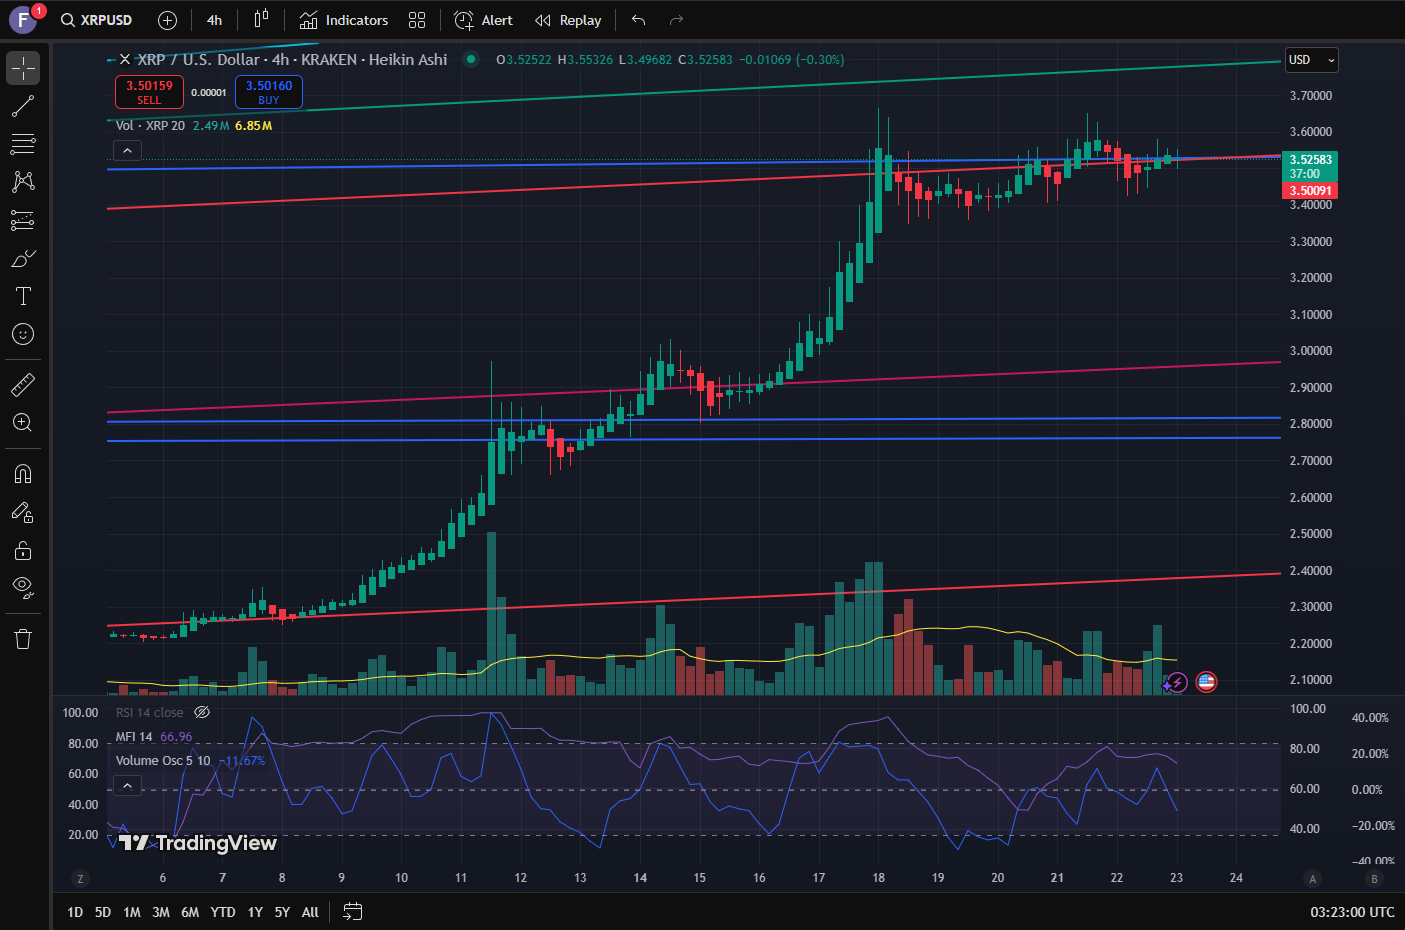
Task: Create an Alert
Action: coord(484,20)
